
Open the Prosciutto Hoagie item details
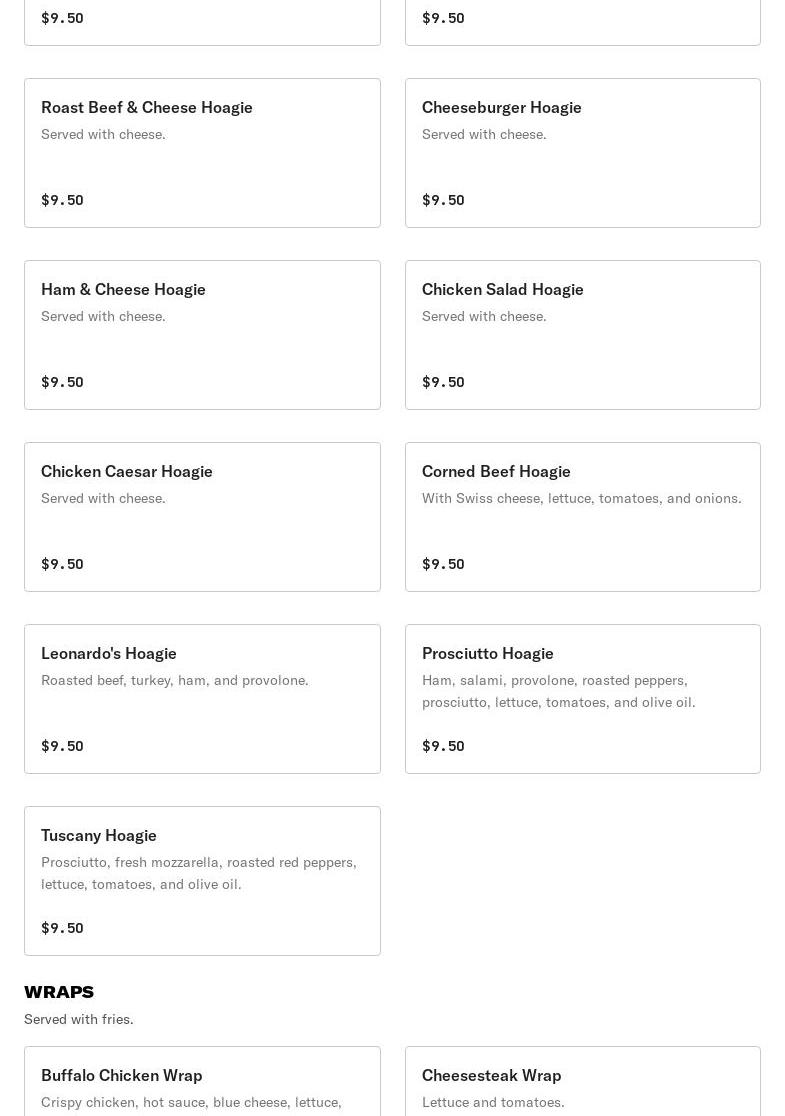click(582, 699)
